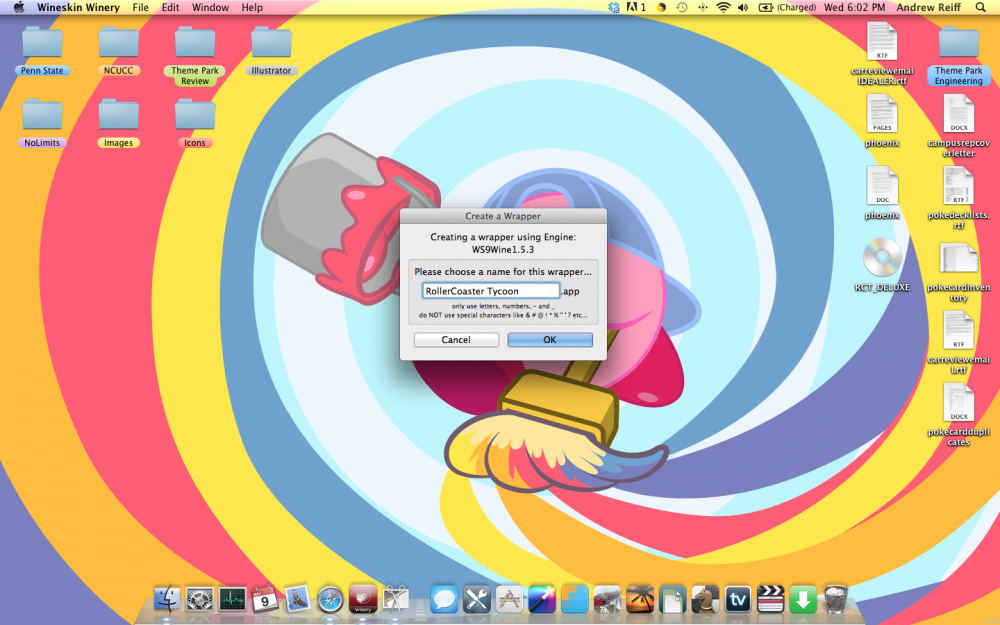Open the Wineskin Winery application menu
Viewport: 1000px width, 625px height.
(78, 7)
